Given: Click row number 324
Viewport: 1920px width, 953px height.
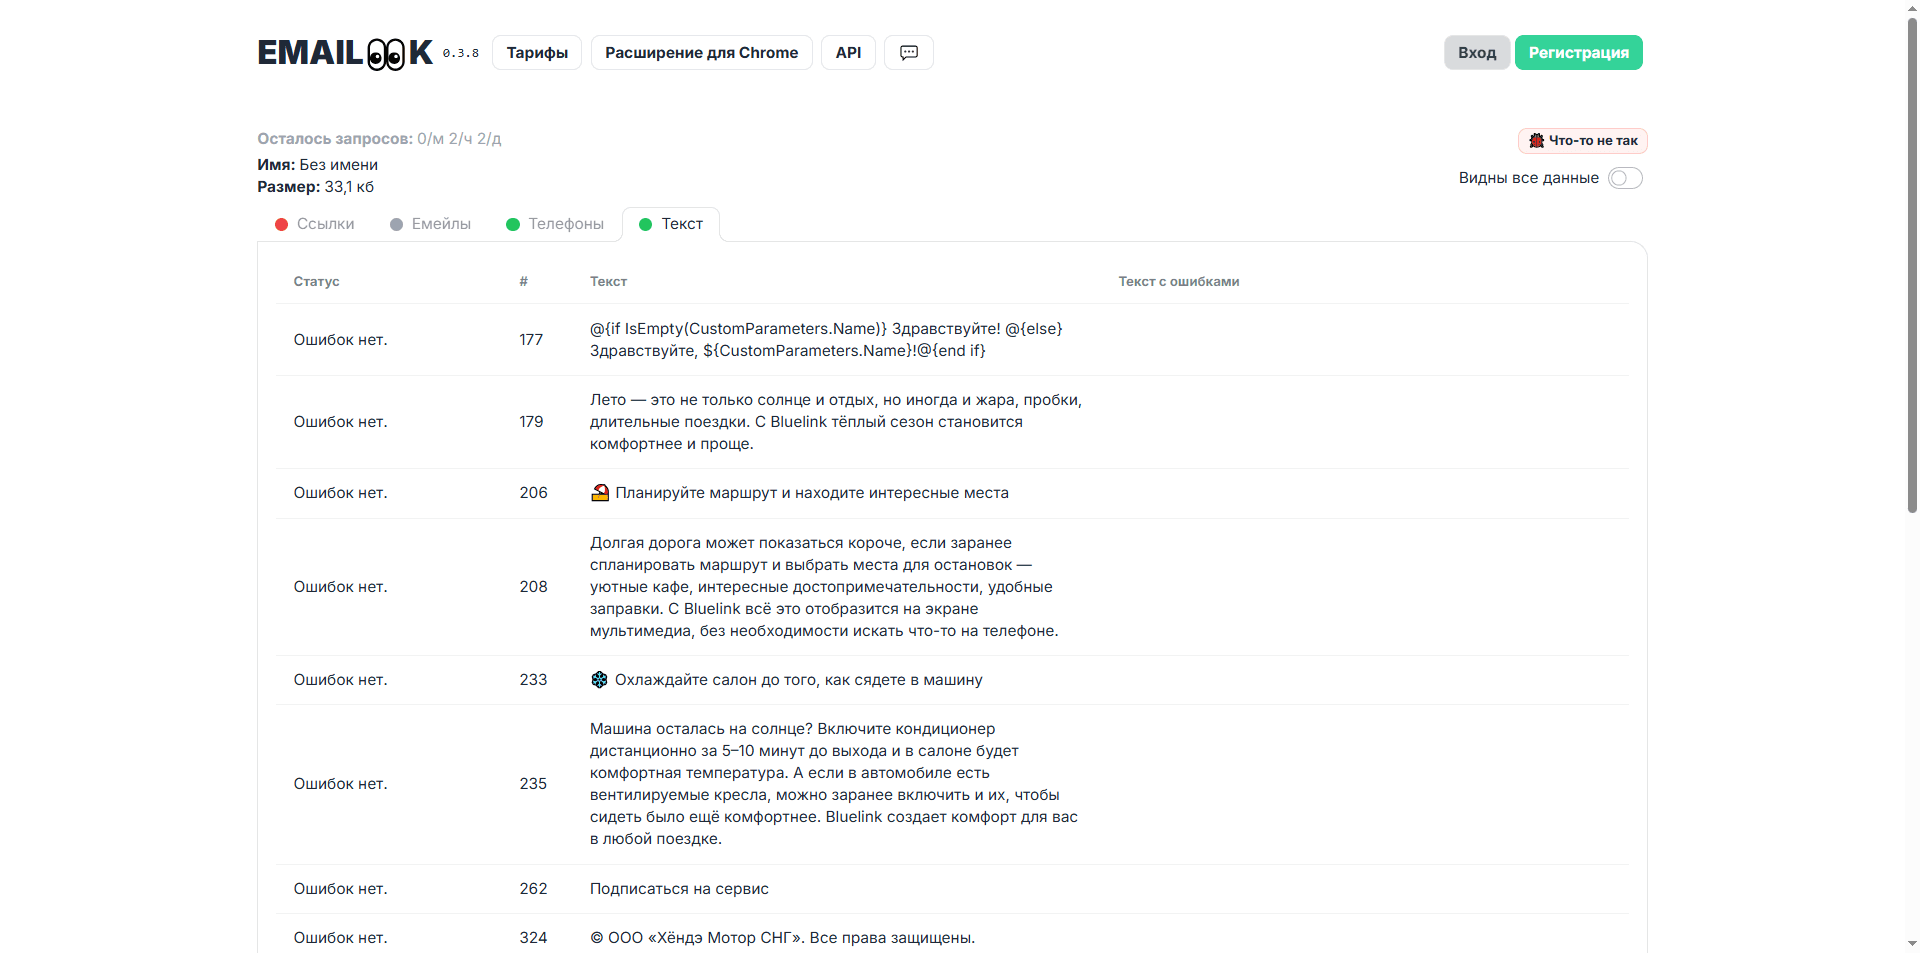Looking at the screenshot, I should click(x=534, y=938).
